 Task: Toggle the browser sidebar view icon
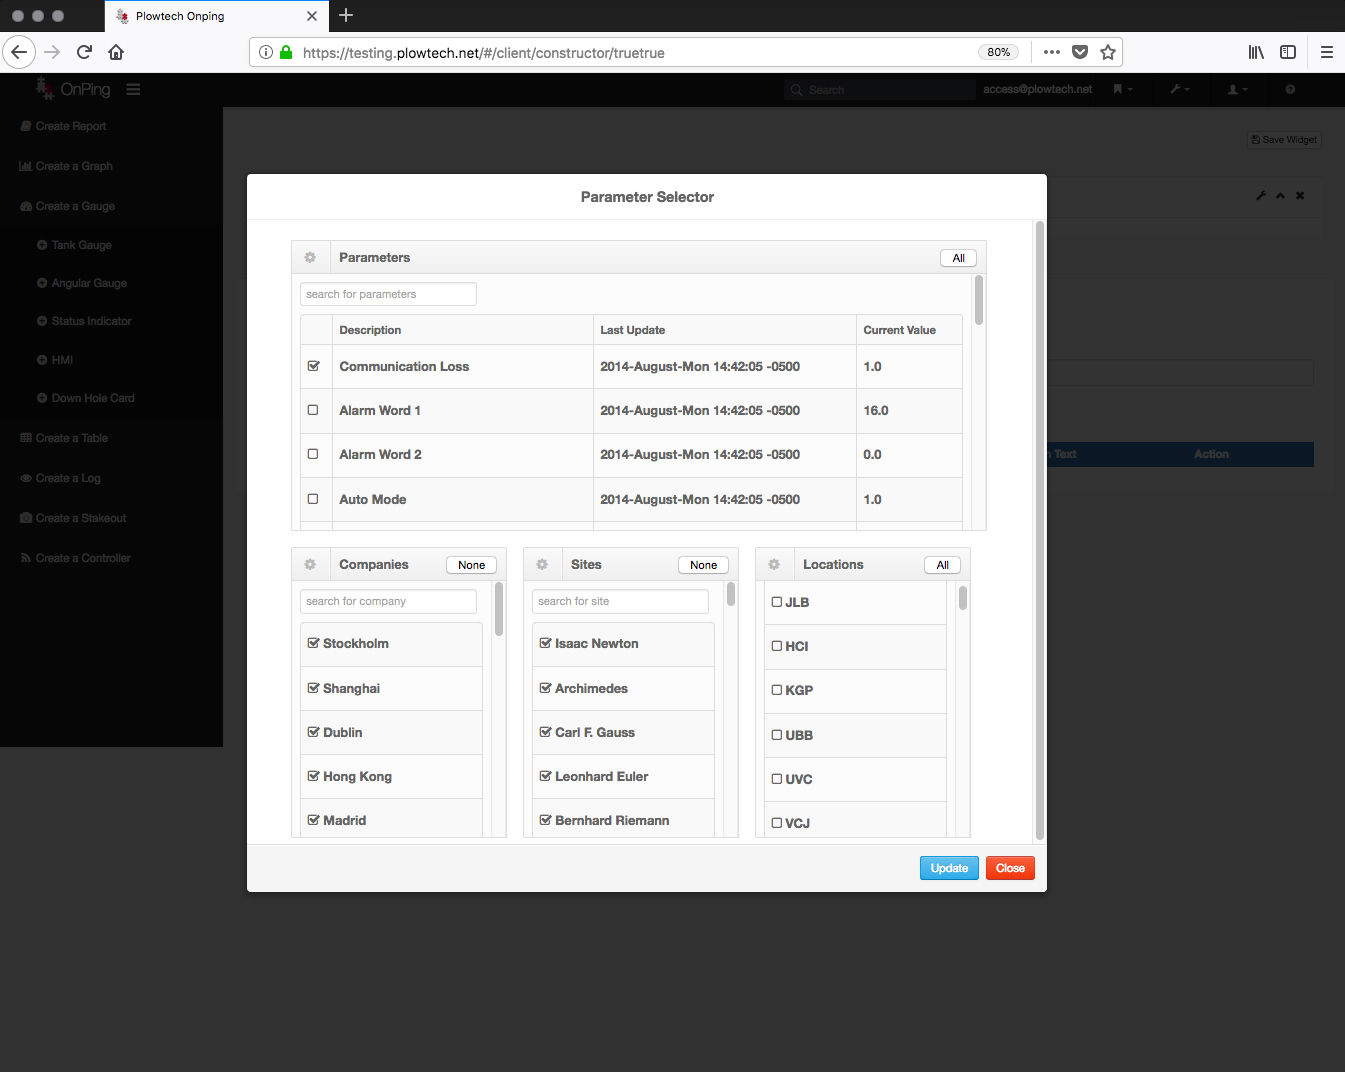1288,52
